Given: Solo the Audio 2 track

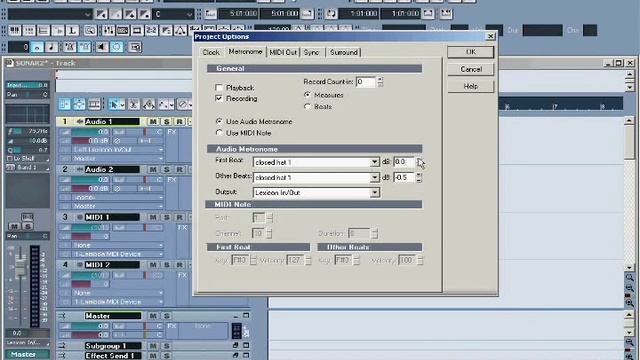Looking at the screenshot, I should pyautogui.click(x=167, y=169).
